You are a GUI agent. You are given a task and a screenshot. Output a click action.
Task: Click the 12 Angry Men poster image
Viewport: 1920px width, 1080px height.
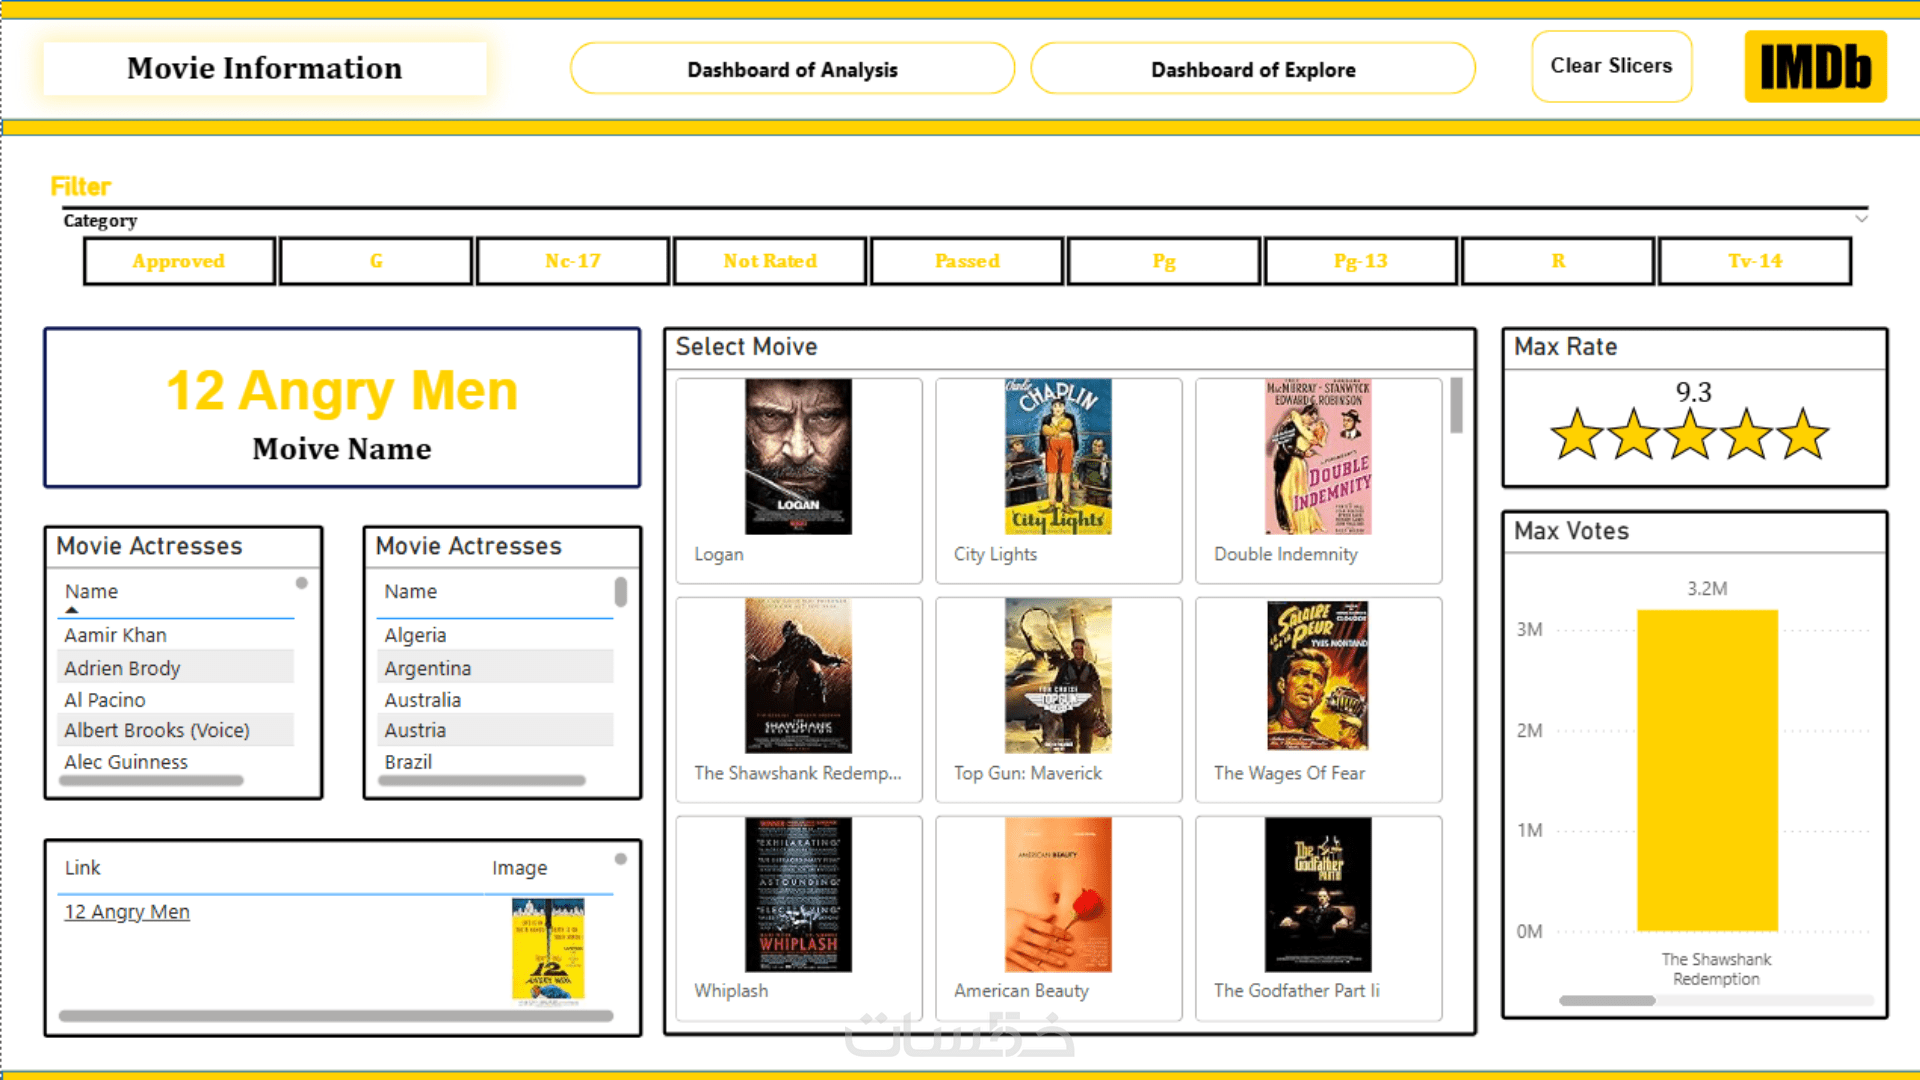pos(548,950)
